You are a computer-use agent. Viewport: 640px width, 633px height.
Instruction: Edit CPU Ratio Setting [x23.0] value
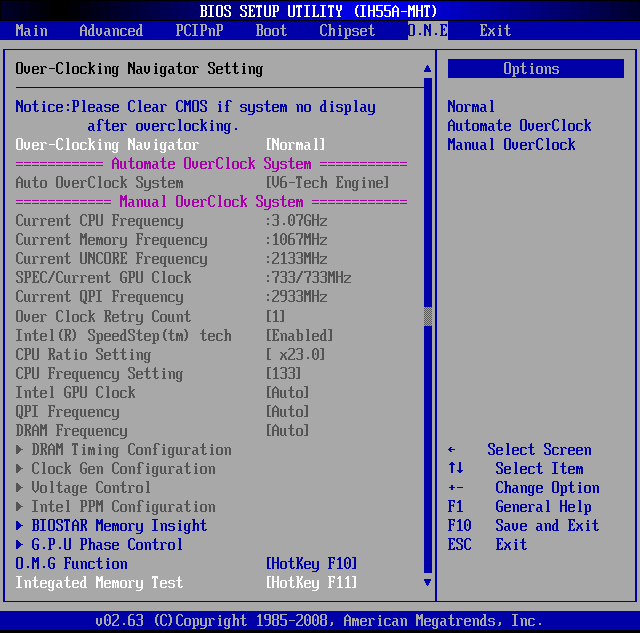(296, 354)
